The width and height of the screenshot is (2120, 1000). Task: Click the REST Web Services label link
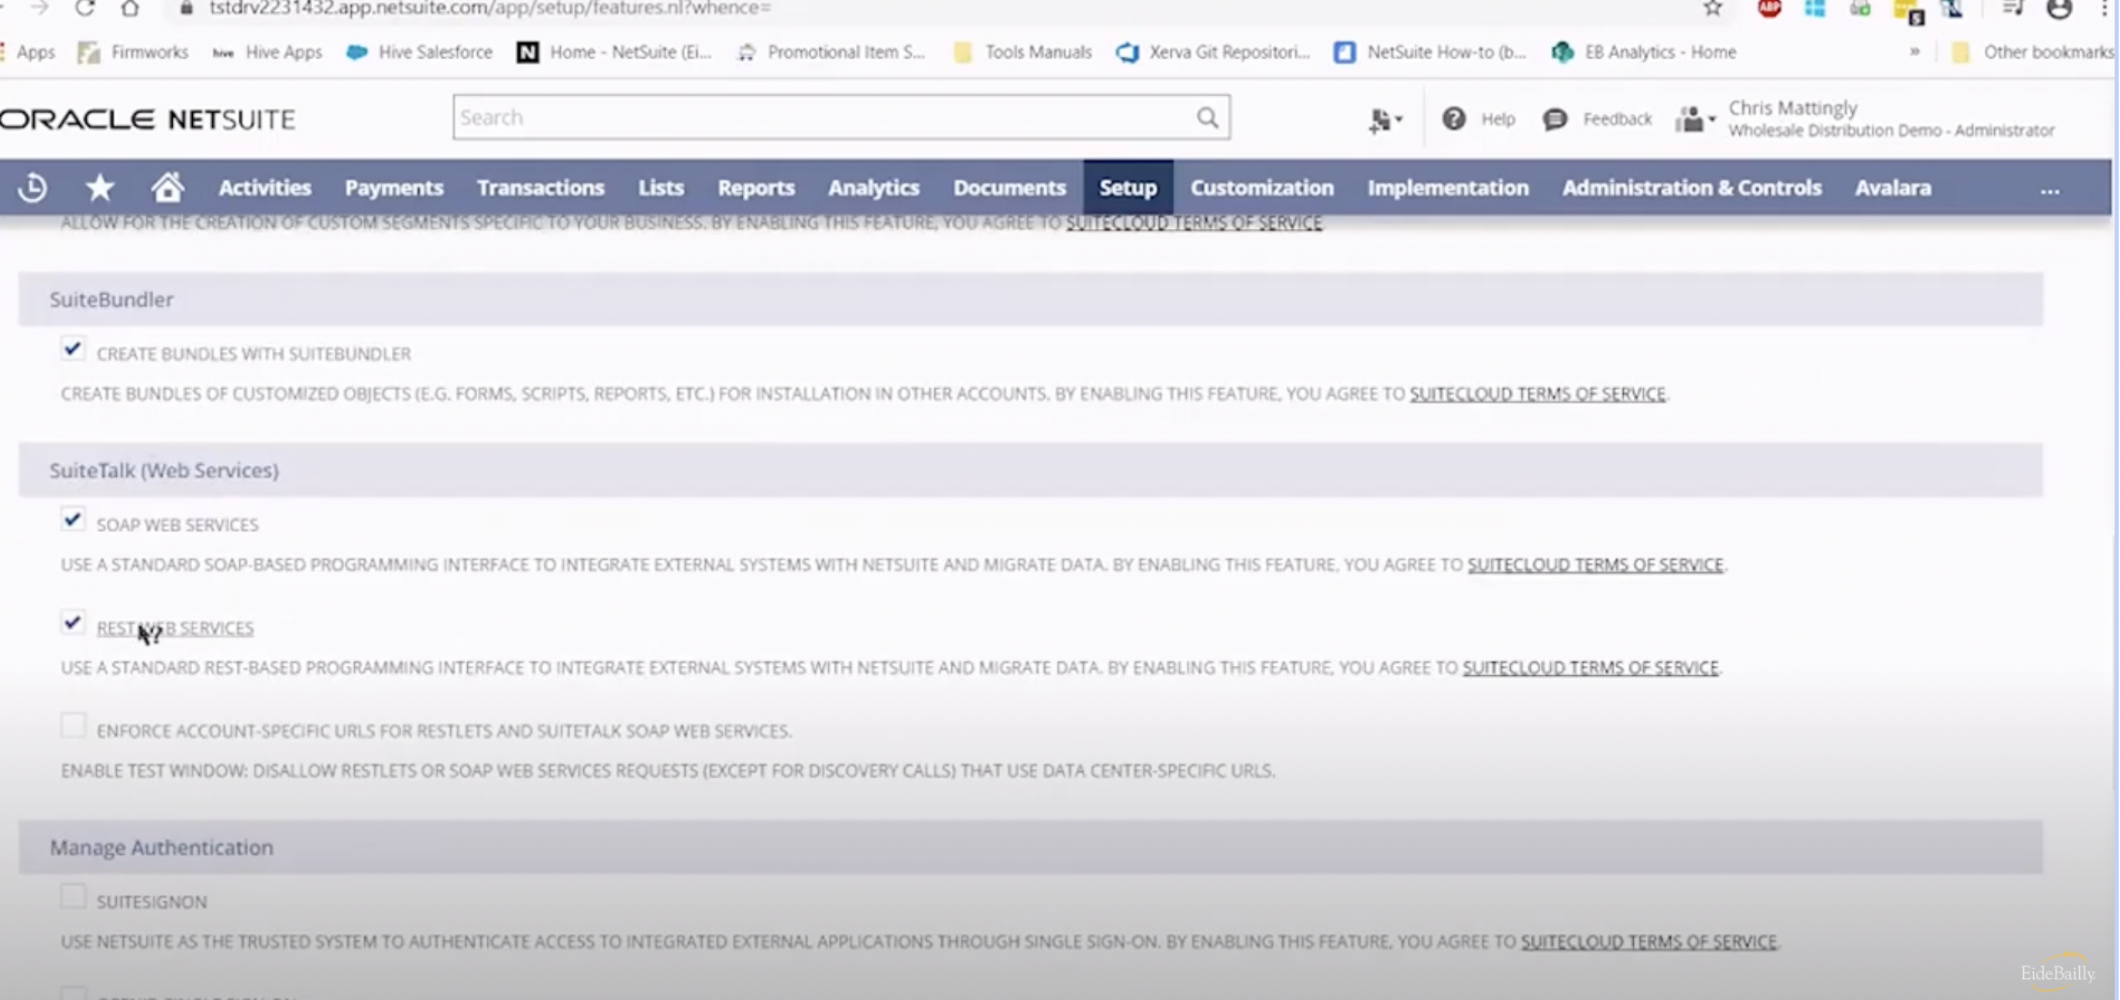(x=175, y=628)
